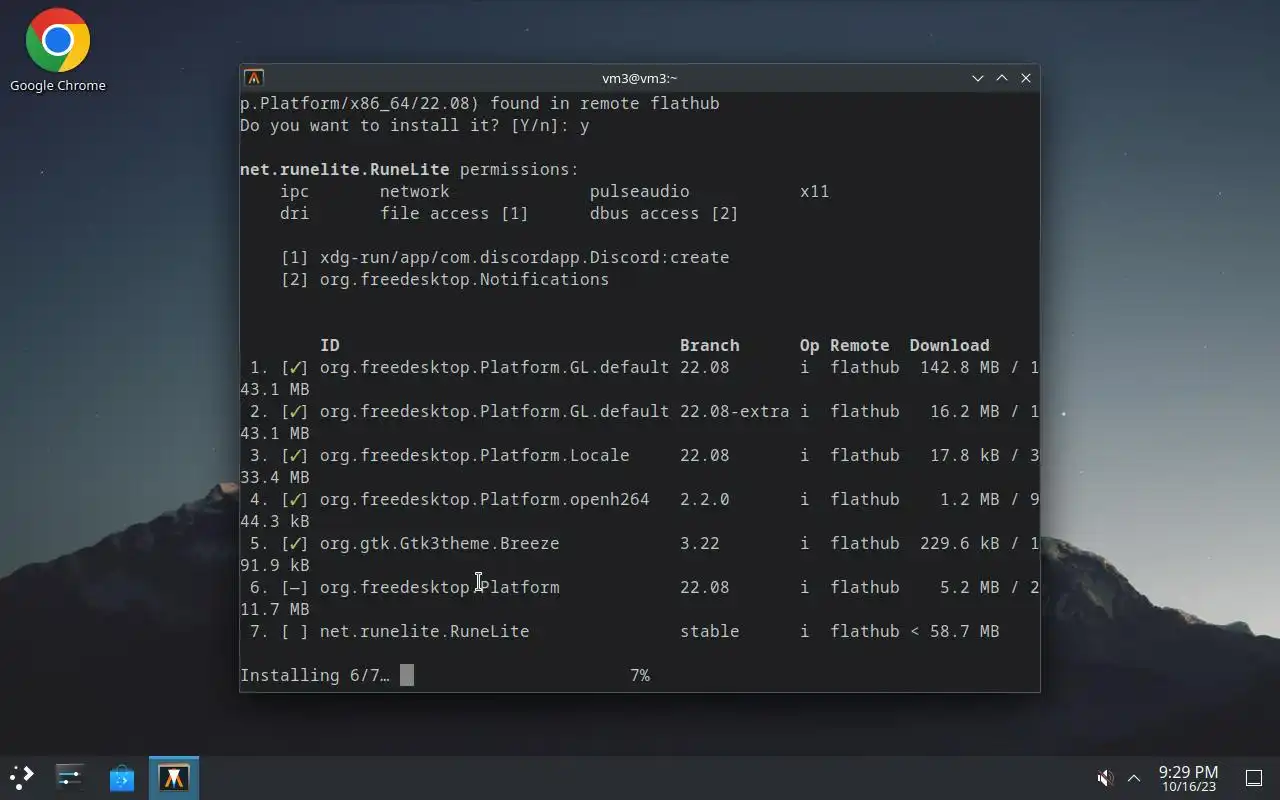
Task: Click the 'x11' permission text
Action: 814,191
